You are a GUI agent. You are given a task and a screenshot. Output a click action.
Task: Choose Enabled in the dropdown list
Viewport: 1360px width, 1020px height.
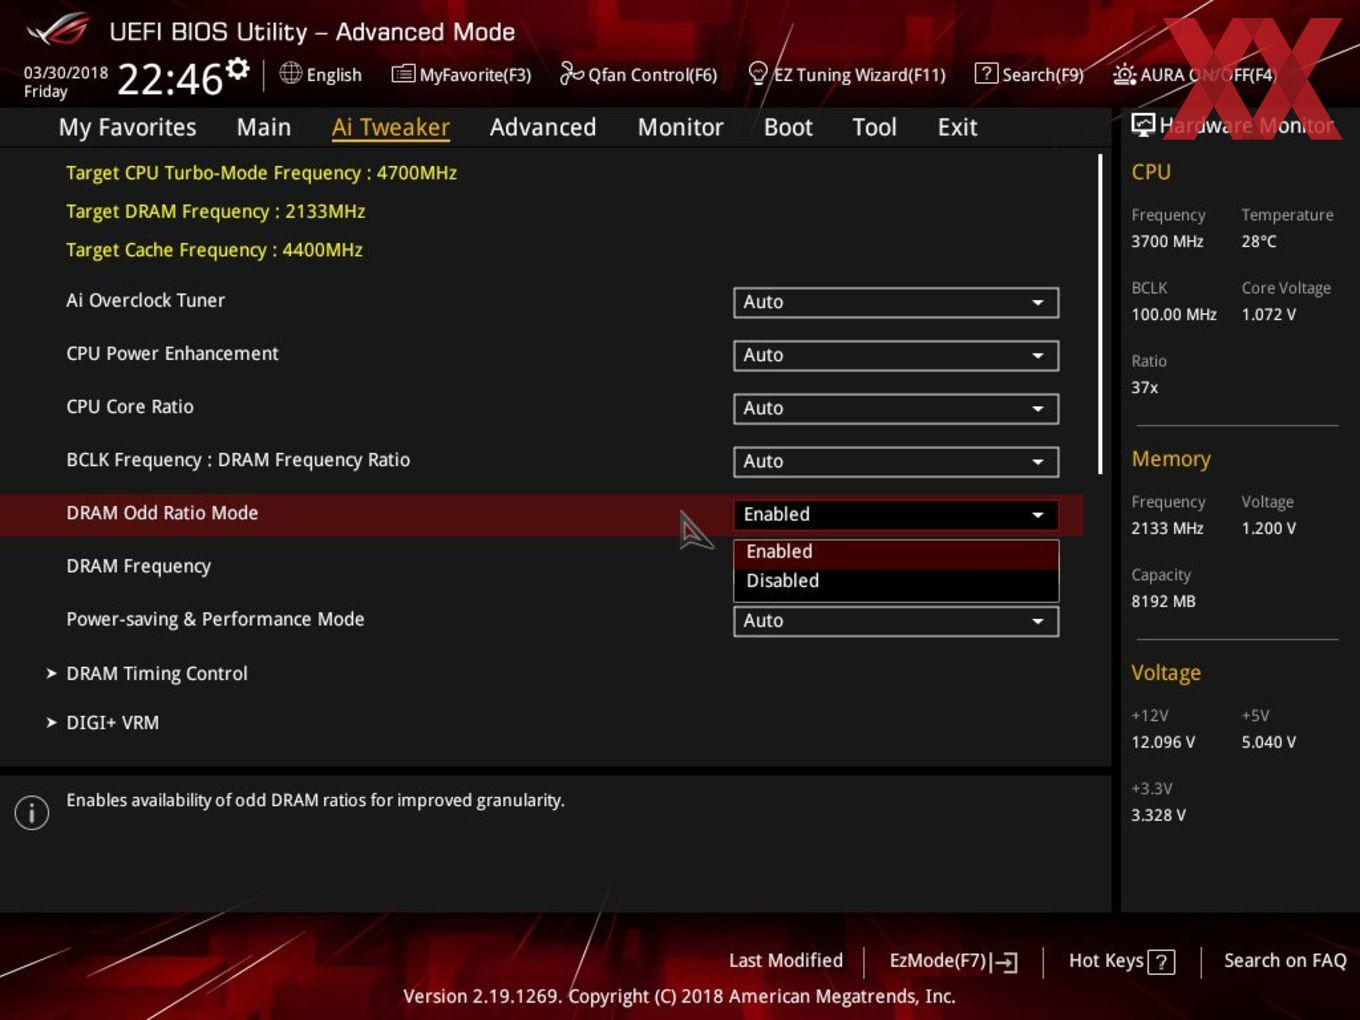(x=896, y=552)
